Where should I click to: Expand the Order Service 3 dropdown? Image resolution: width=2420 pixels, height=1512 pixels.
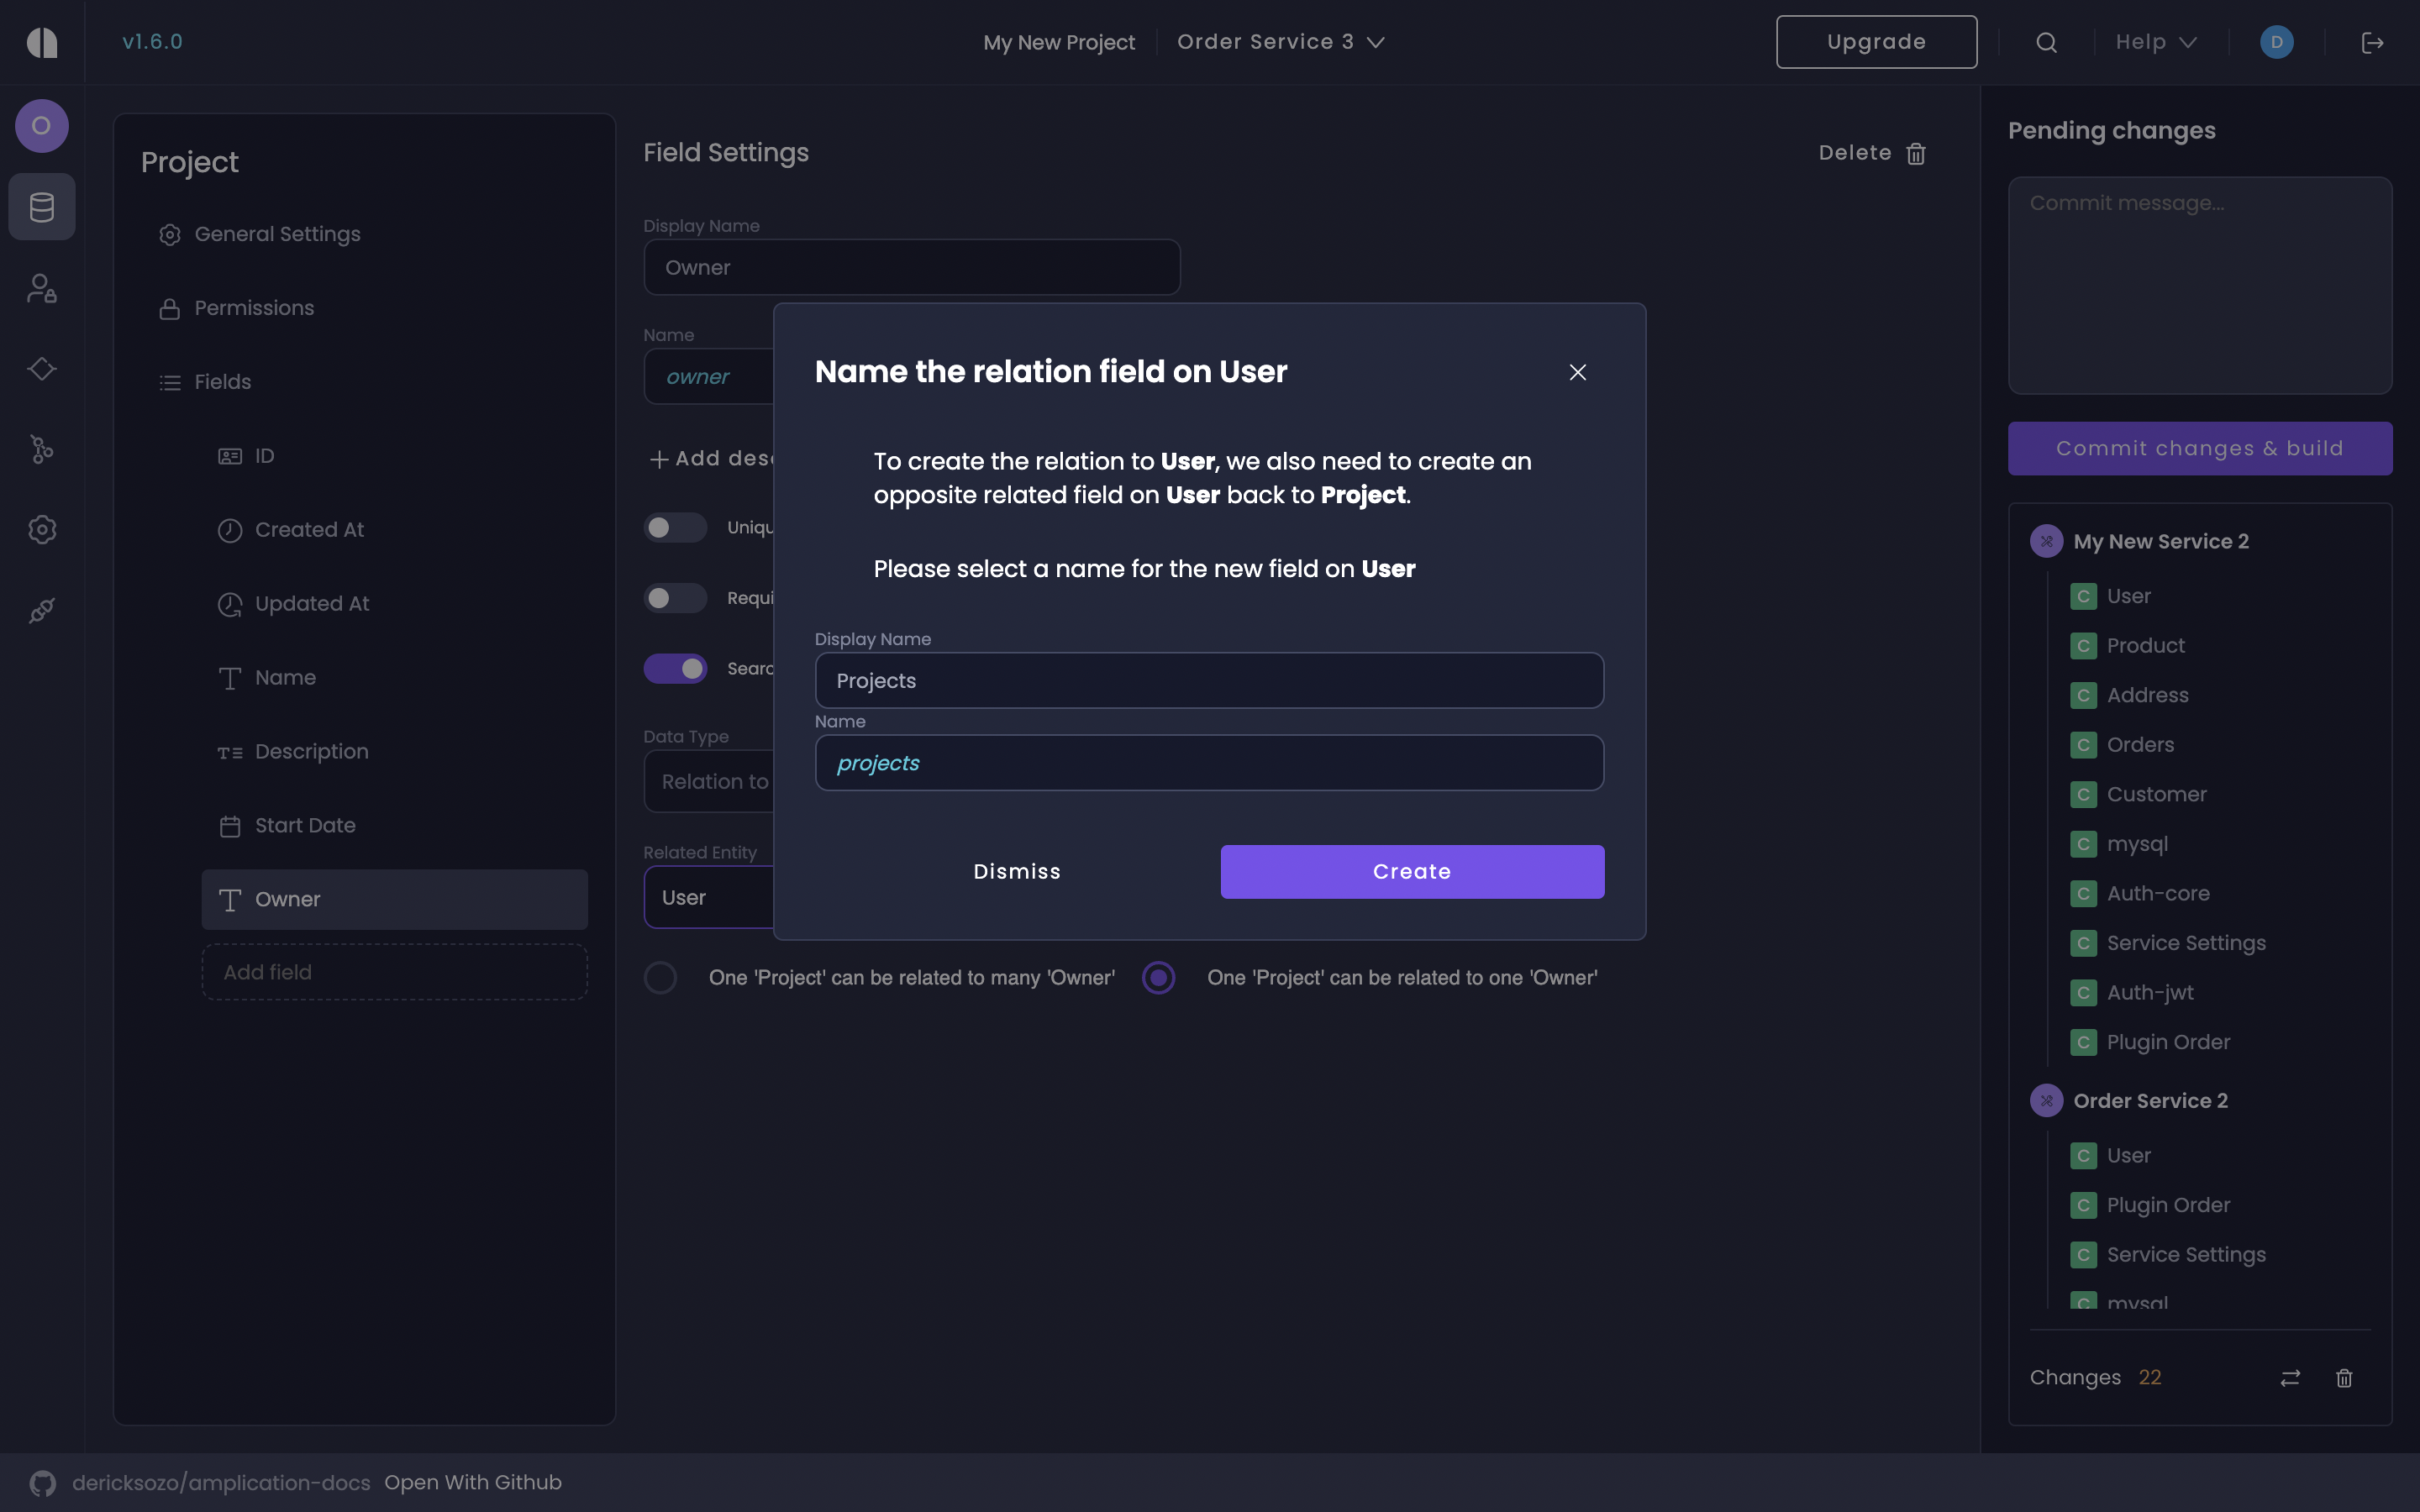tap(1280, 42)
